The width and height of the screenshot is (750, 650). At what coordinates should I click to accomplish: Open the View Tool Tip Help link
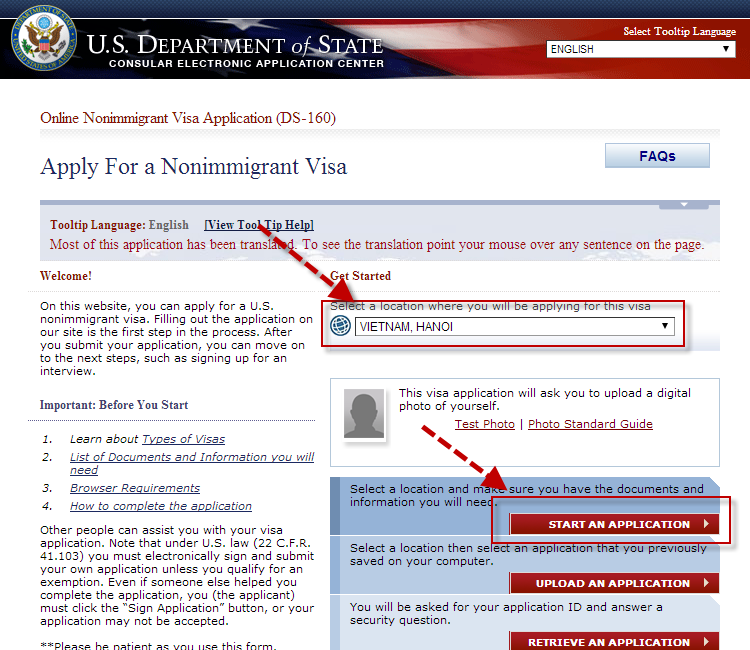[x=259, y=225]
